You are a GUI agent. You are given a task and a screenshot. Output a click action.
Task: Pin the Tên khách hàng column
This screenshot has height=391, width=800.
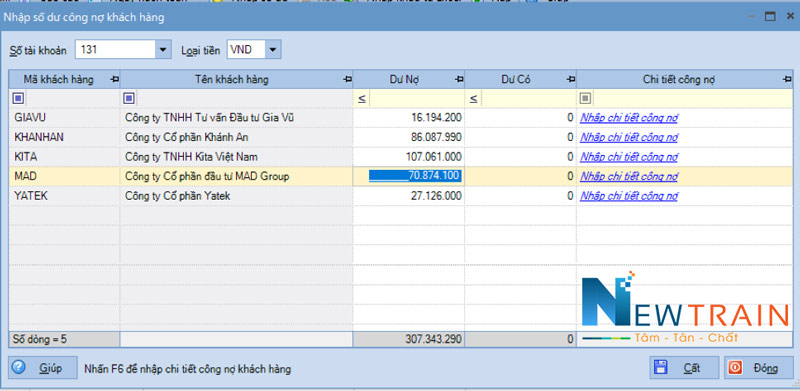pyautogui.click(x=347, y=80)
